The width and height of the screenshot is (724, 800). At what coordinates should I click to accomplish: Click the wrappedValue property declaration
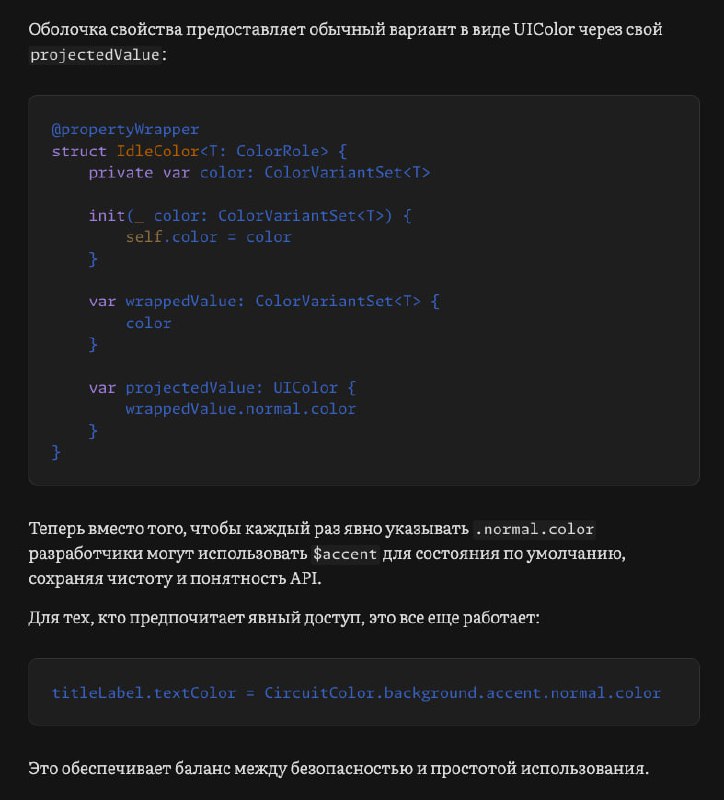[263, 302]
